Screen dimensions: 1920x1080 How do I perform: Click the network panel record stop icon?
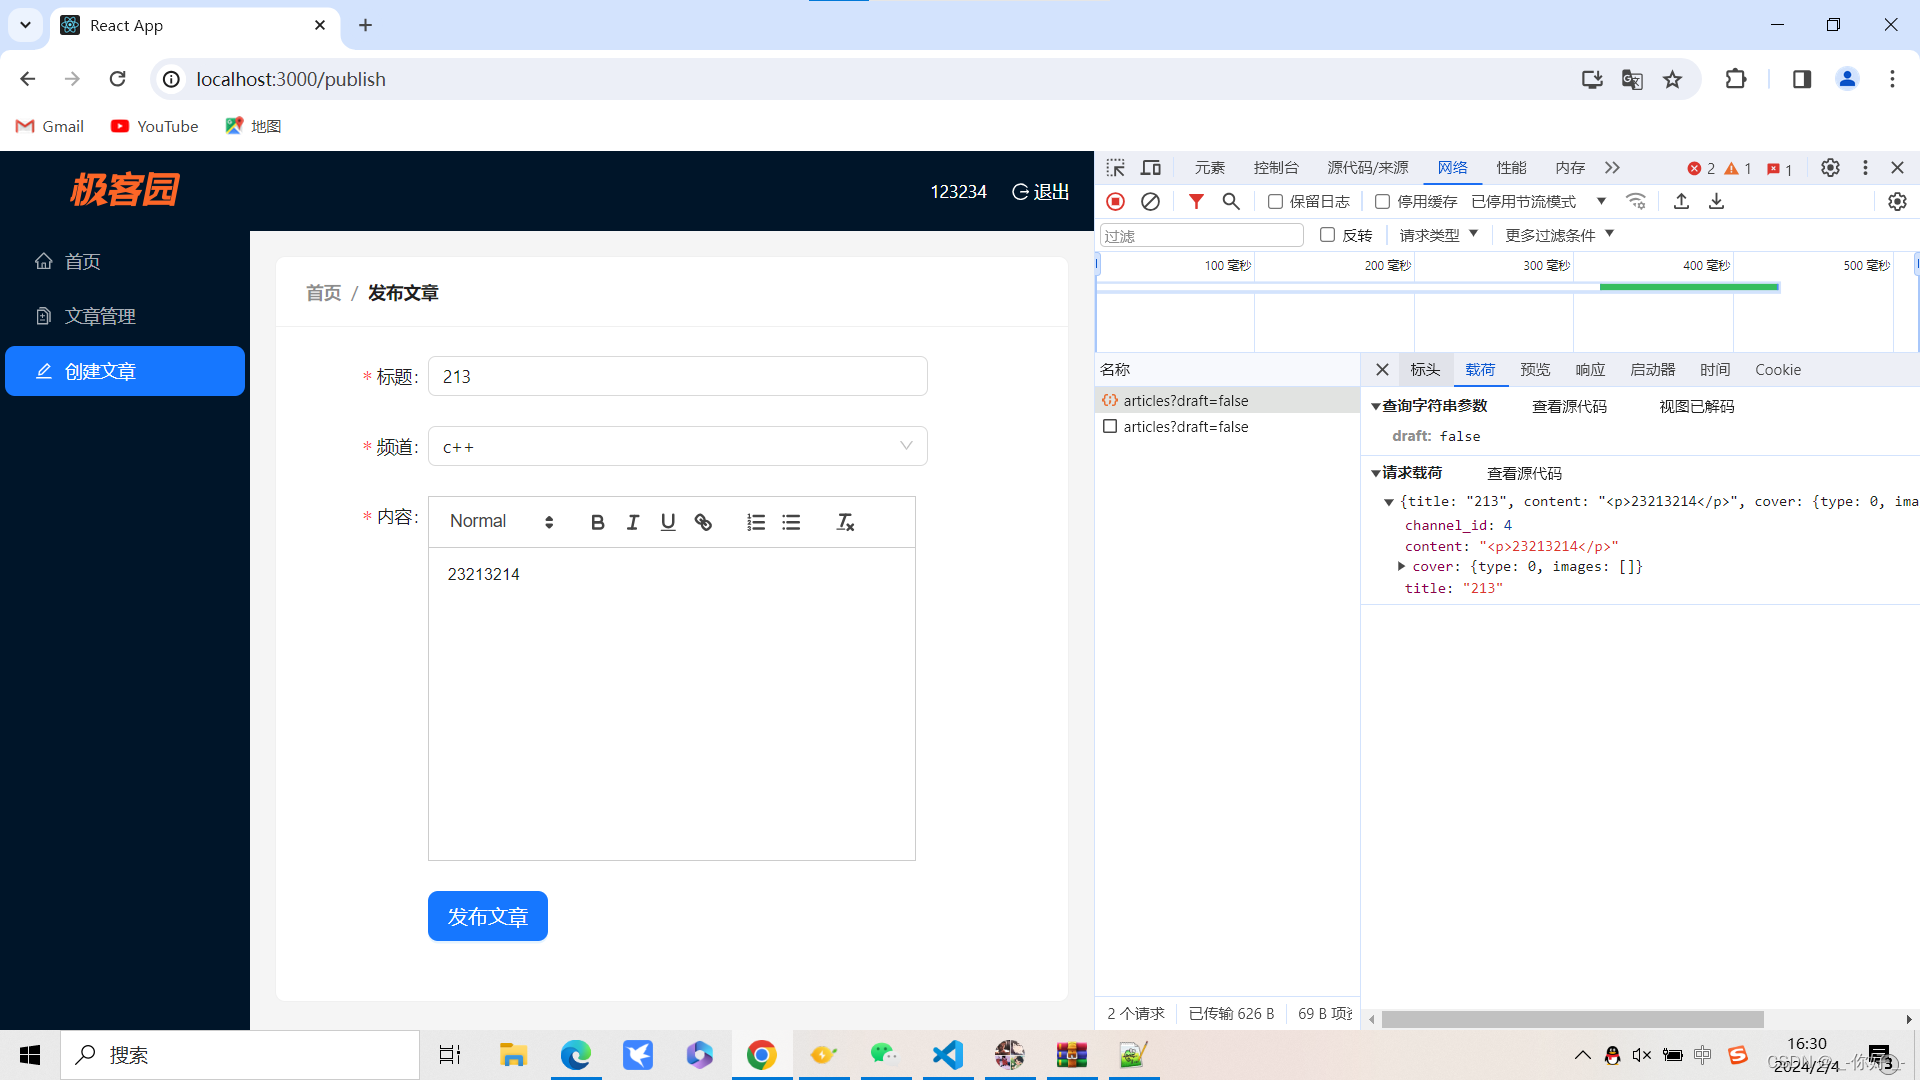[1116, 200]
